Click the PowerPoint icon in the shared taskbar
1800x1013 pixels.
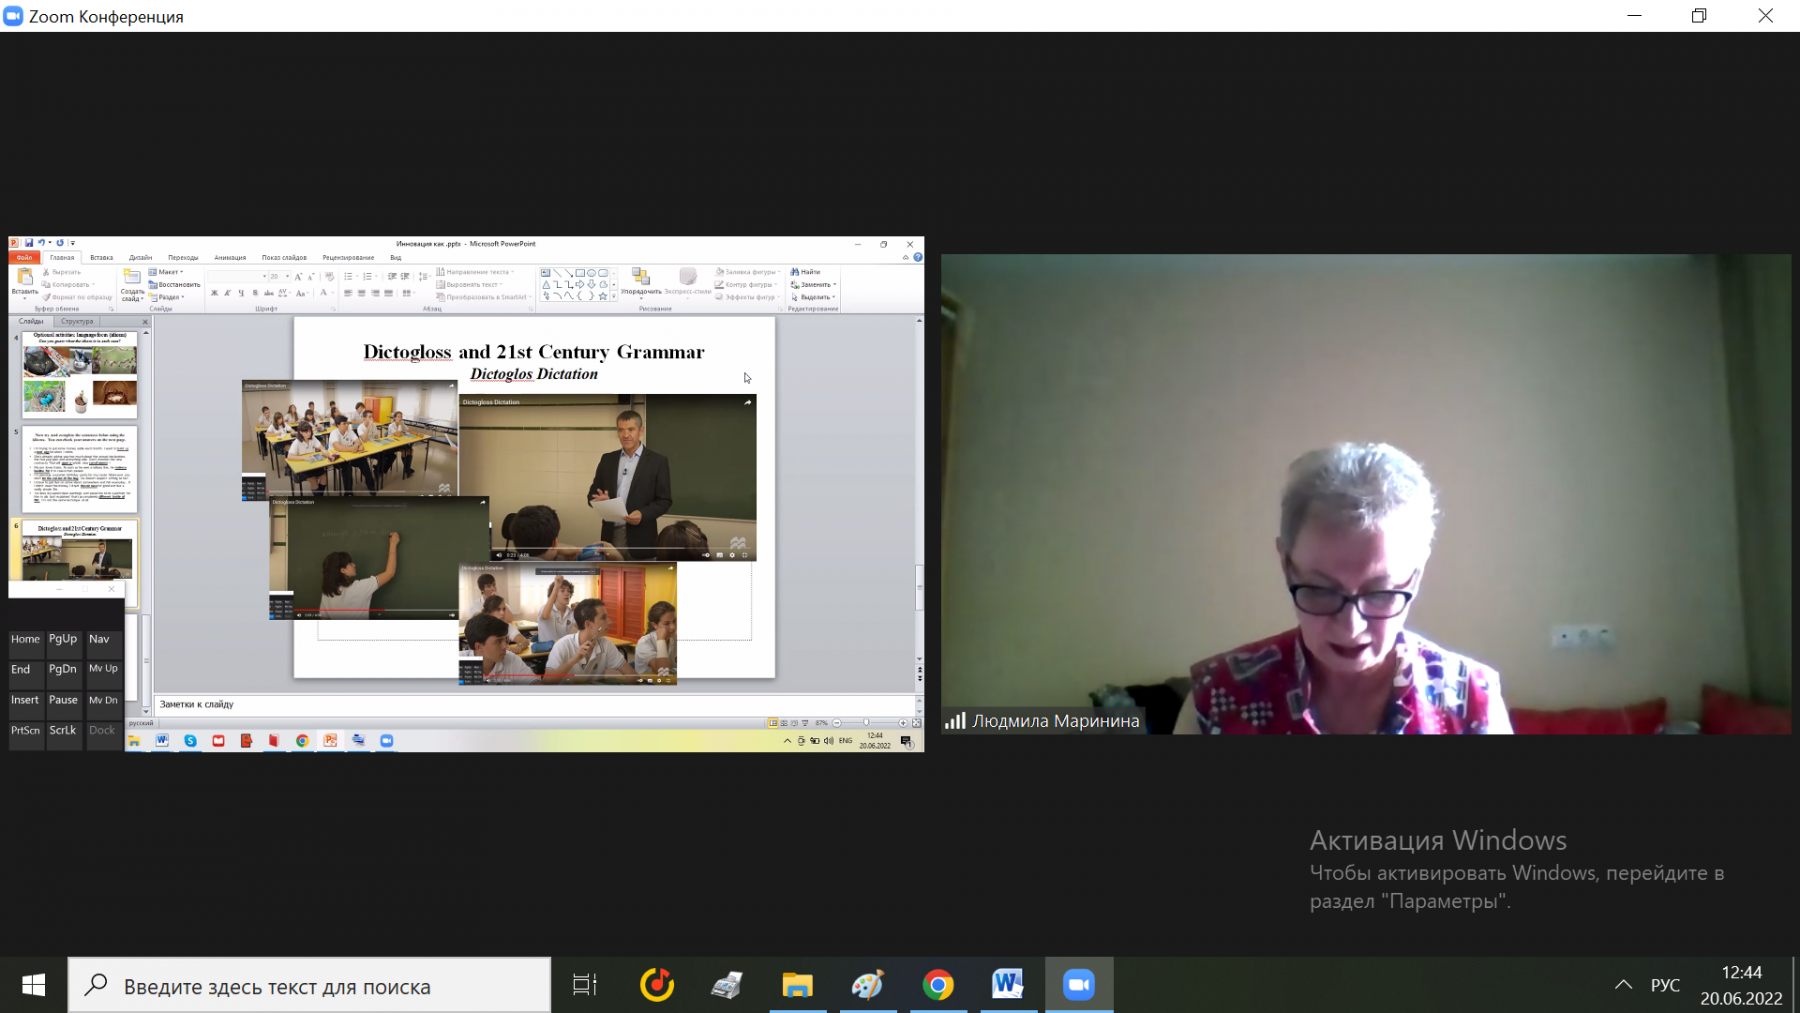click(330, 741)
